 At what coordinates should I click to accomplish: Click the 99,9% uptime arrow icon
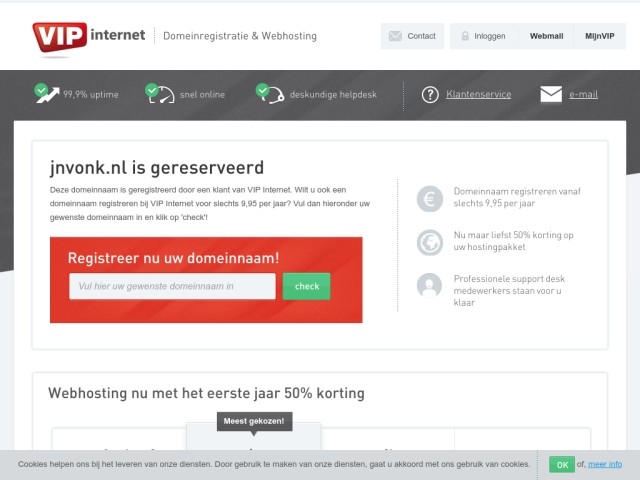click(47, 93)
